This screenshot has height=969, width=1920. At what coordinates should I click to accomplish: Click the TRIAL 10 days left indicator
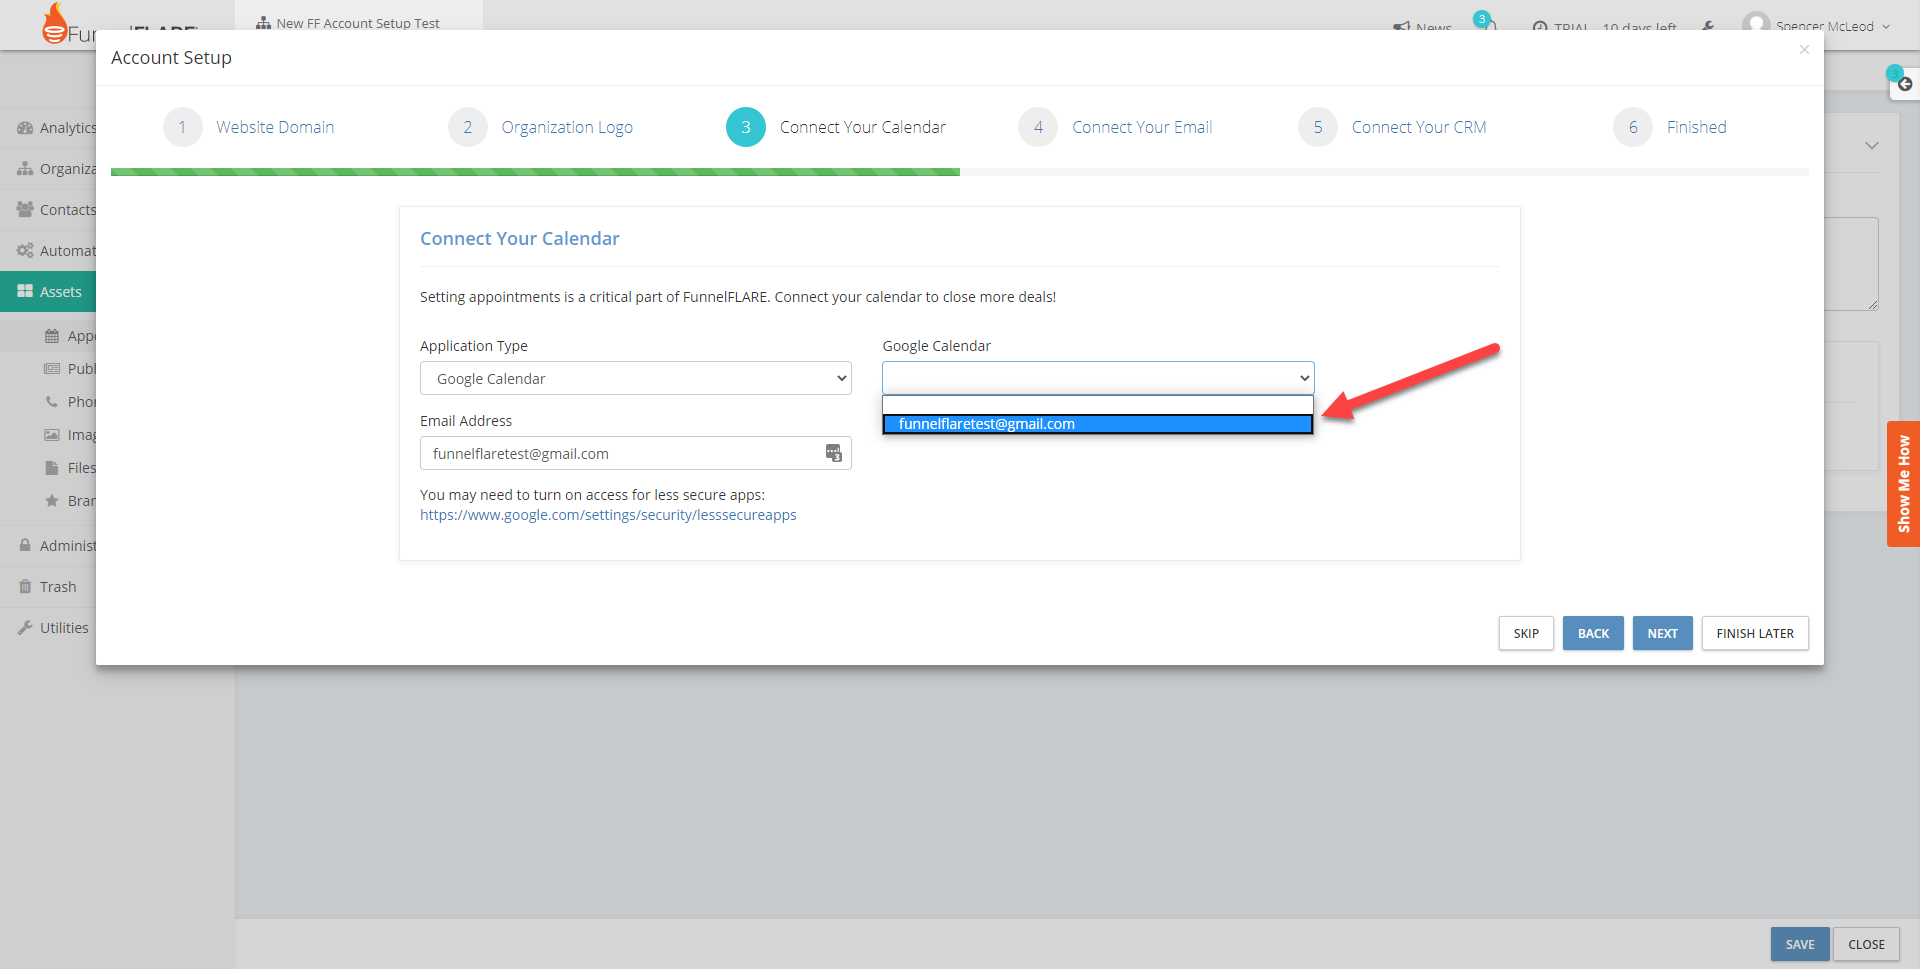1604,27
